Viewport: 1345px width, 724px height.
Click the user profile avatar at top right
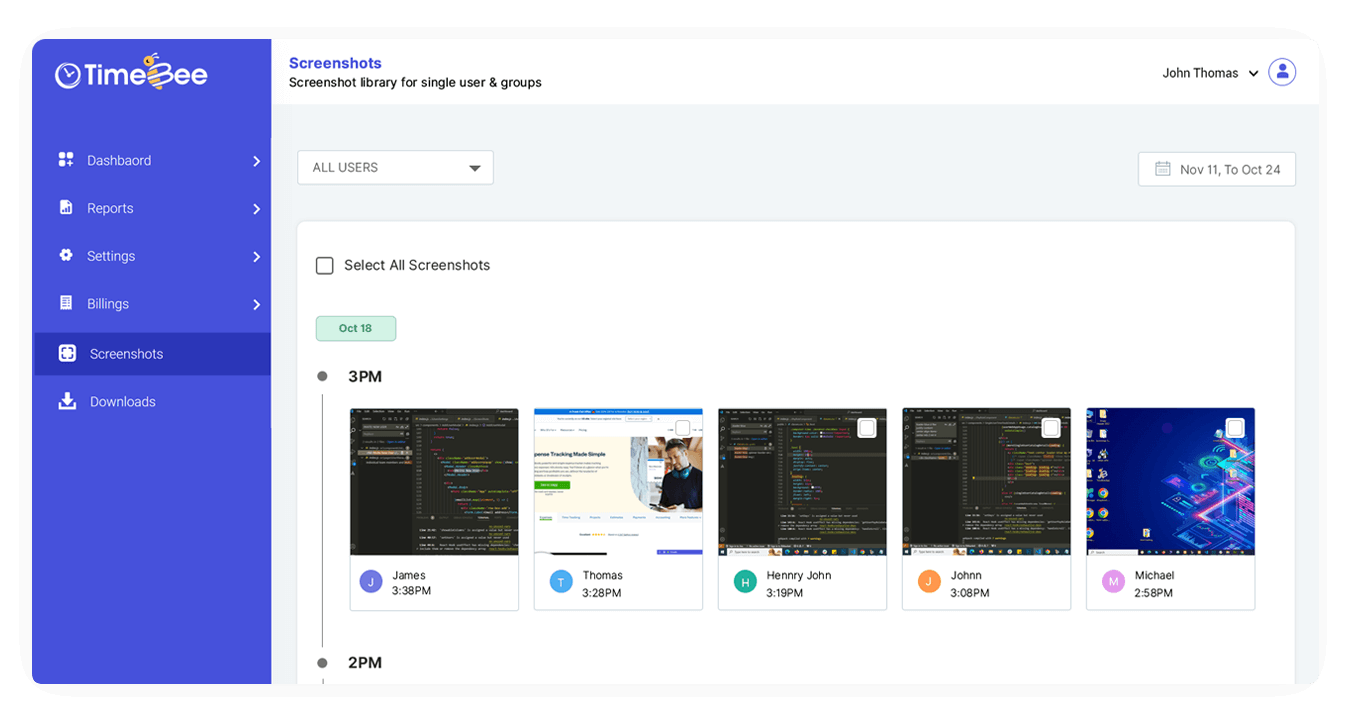[x=1282, y=72]
